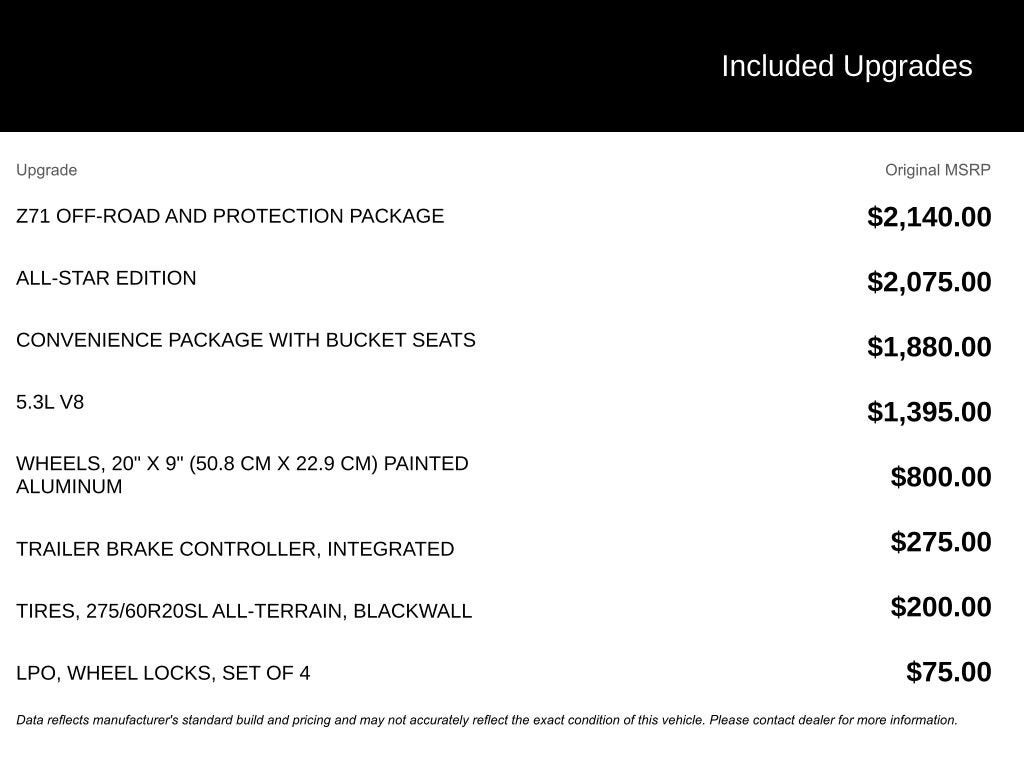The height and width of the screenshot is (768, 1024).
Task: Click the $1,395.00 price
Action: pyautogui.click(x=929, y=412)
